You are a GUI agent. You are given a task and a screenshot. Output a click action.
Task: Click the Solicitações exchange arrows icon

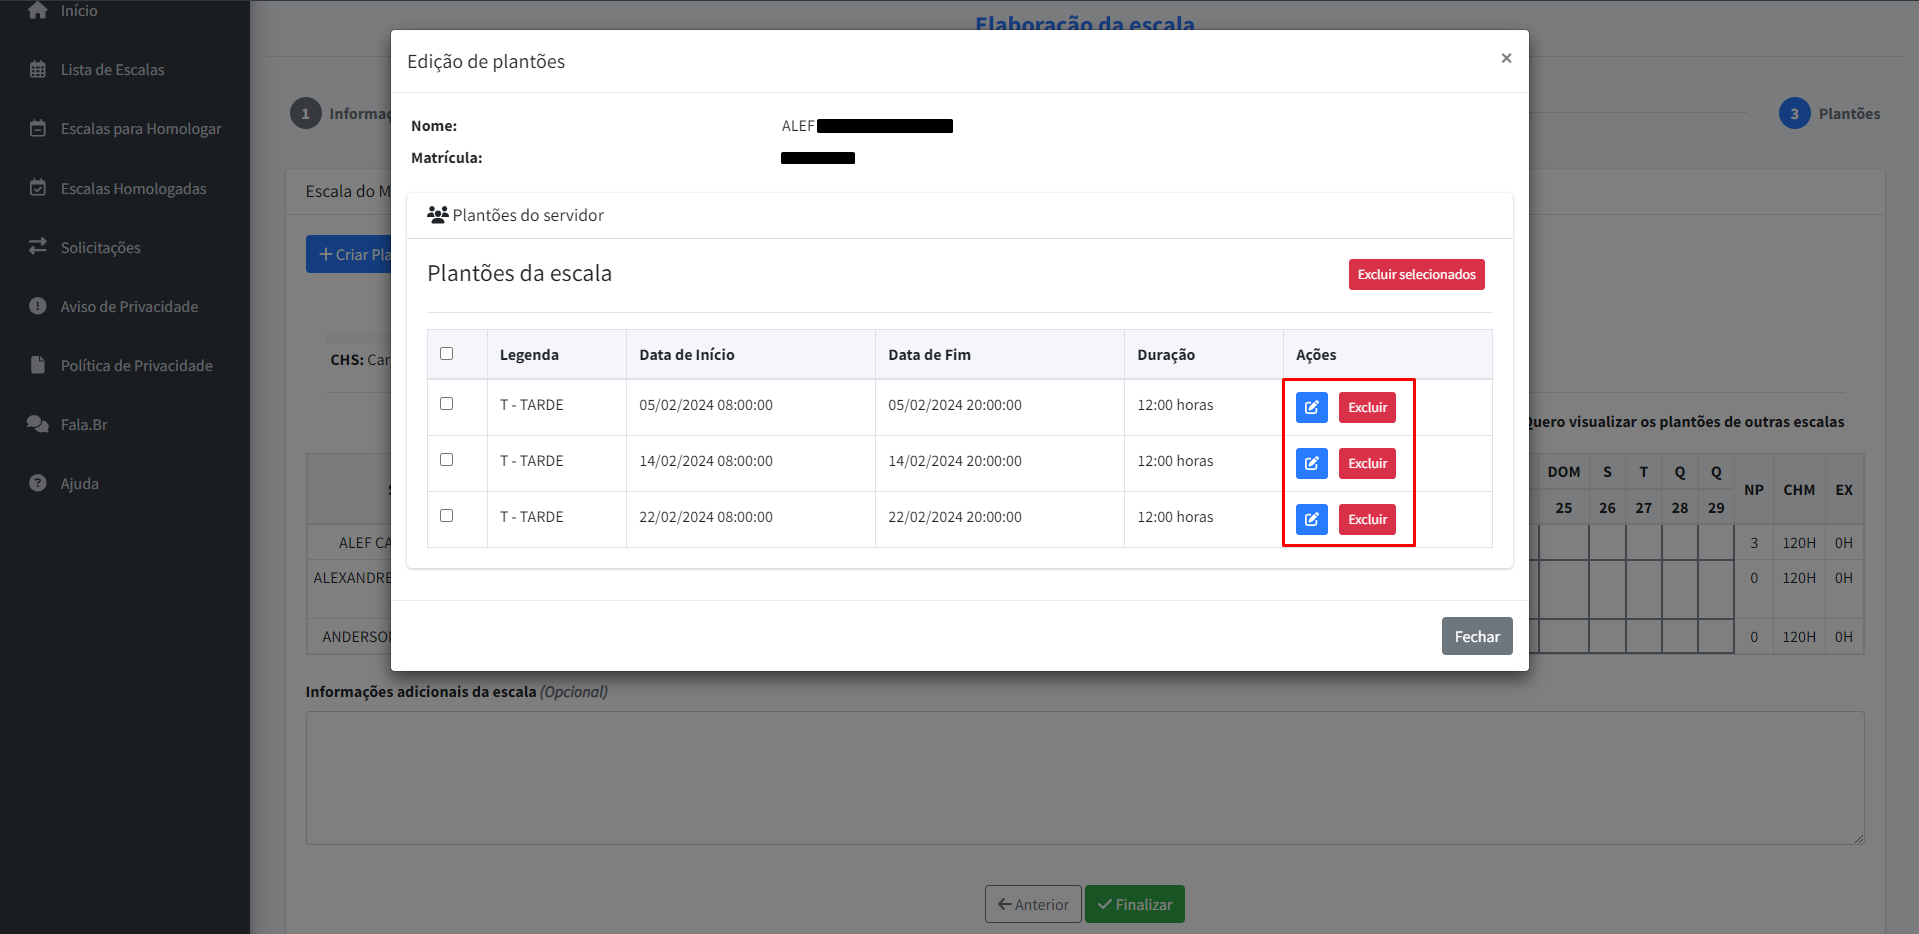[x=38, y=247]
